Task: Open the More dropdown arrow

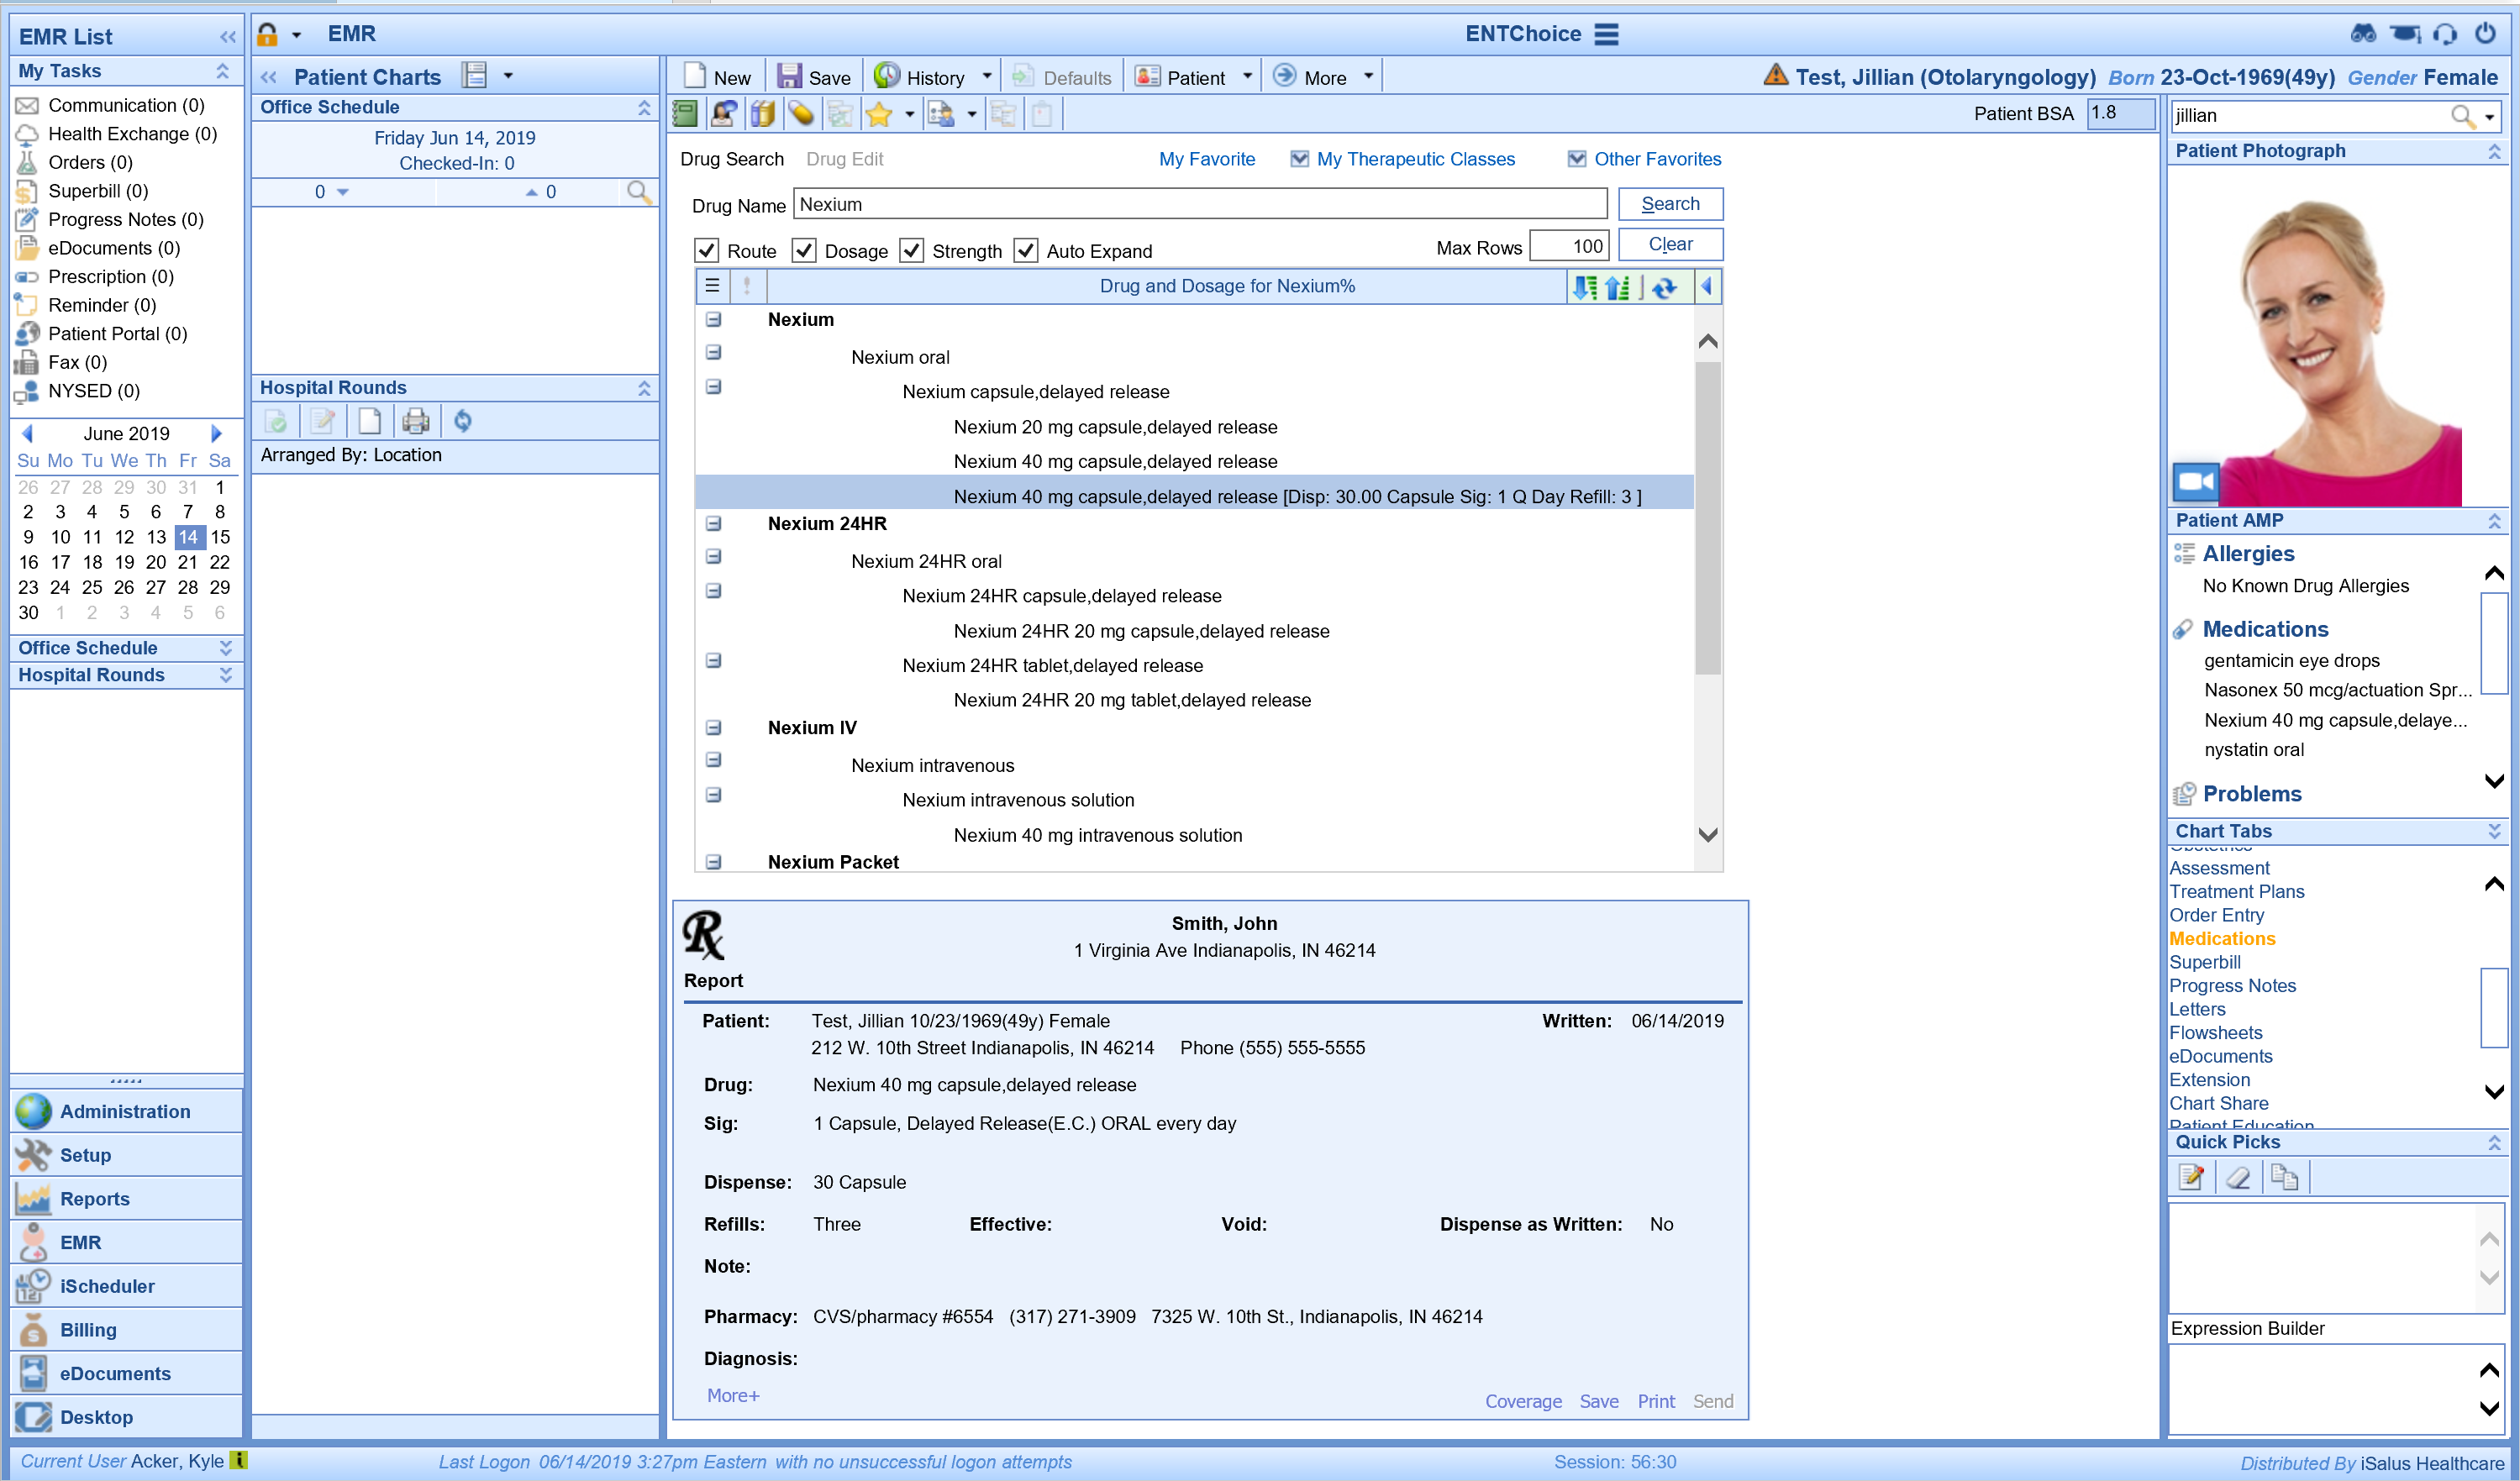Action: [1368, 76]
